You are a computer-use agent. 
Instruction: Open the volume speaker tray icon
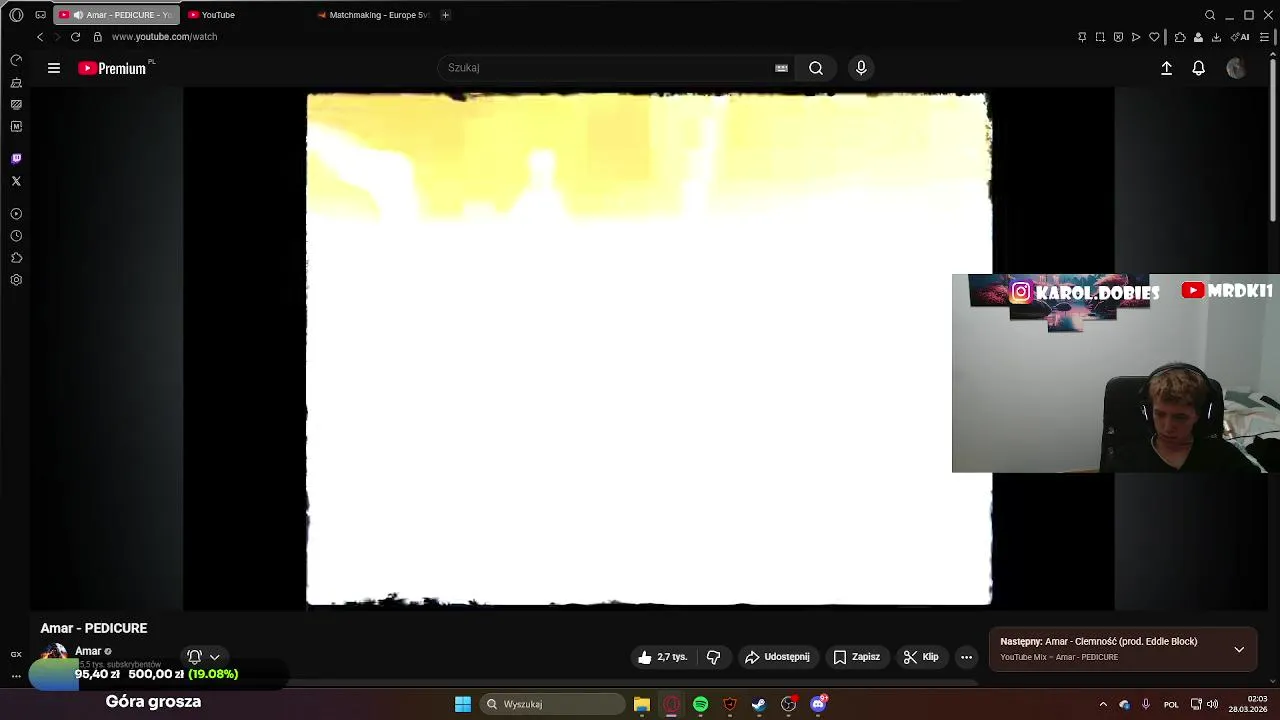click(x=1212, y=704)
